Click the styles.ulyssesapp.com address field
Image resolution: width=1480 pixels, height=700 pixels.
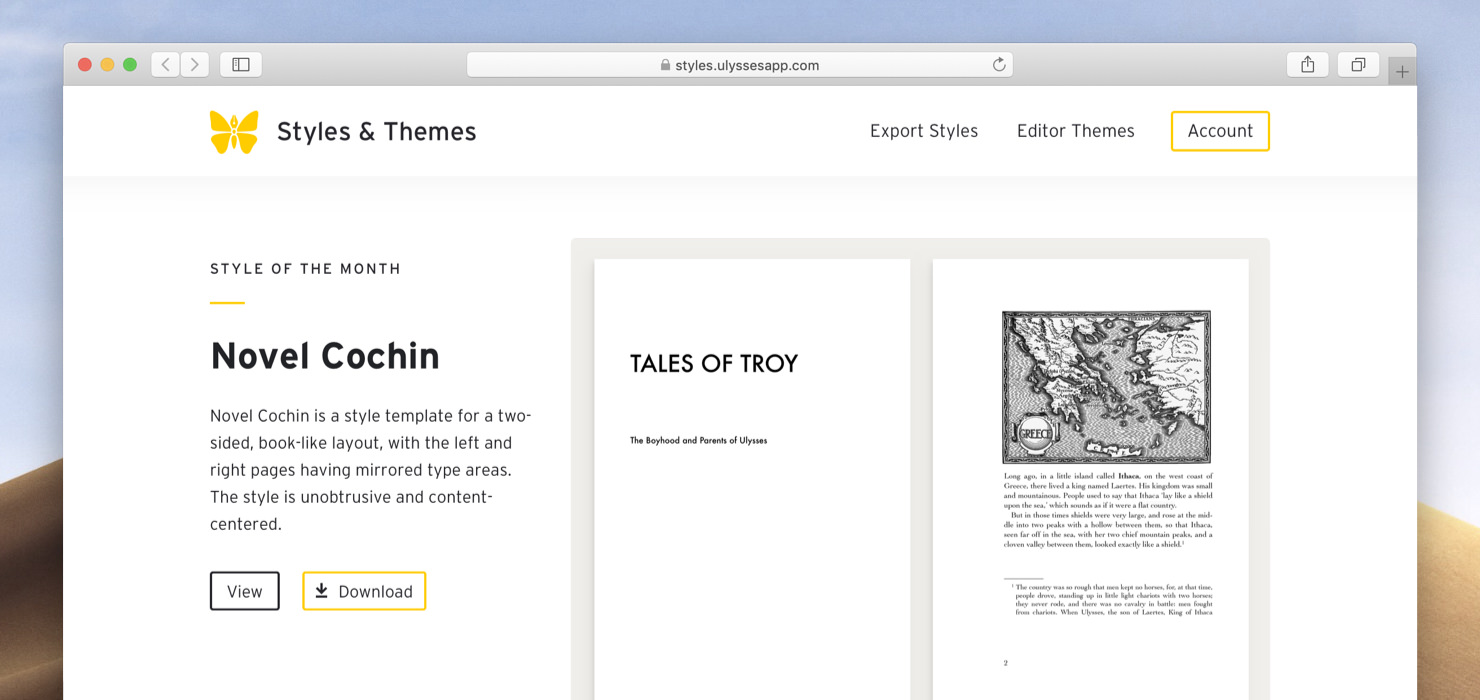[740, 65]
